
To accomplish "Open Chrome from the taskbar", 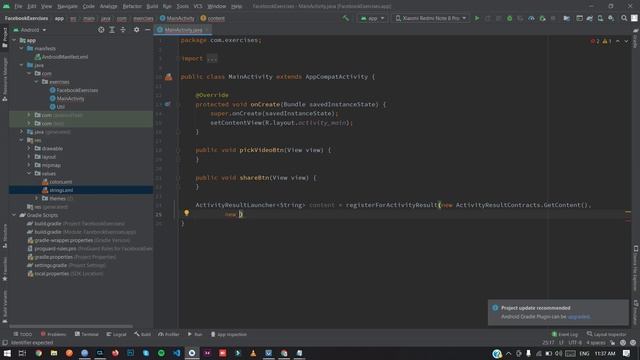I will (38, 353).
